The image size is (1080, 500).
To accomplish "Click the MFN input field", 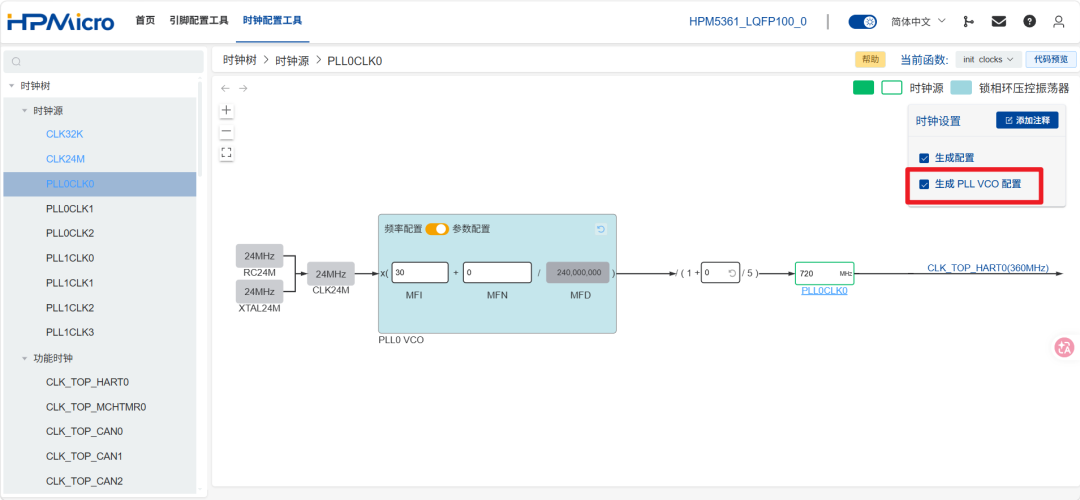I will pyautogui.click(x=497, y=273).
